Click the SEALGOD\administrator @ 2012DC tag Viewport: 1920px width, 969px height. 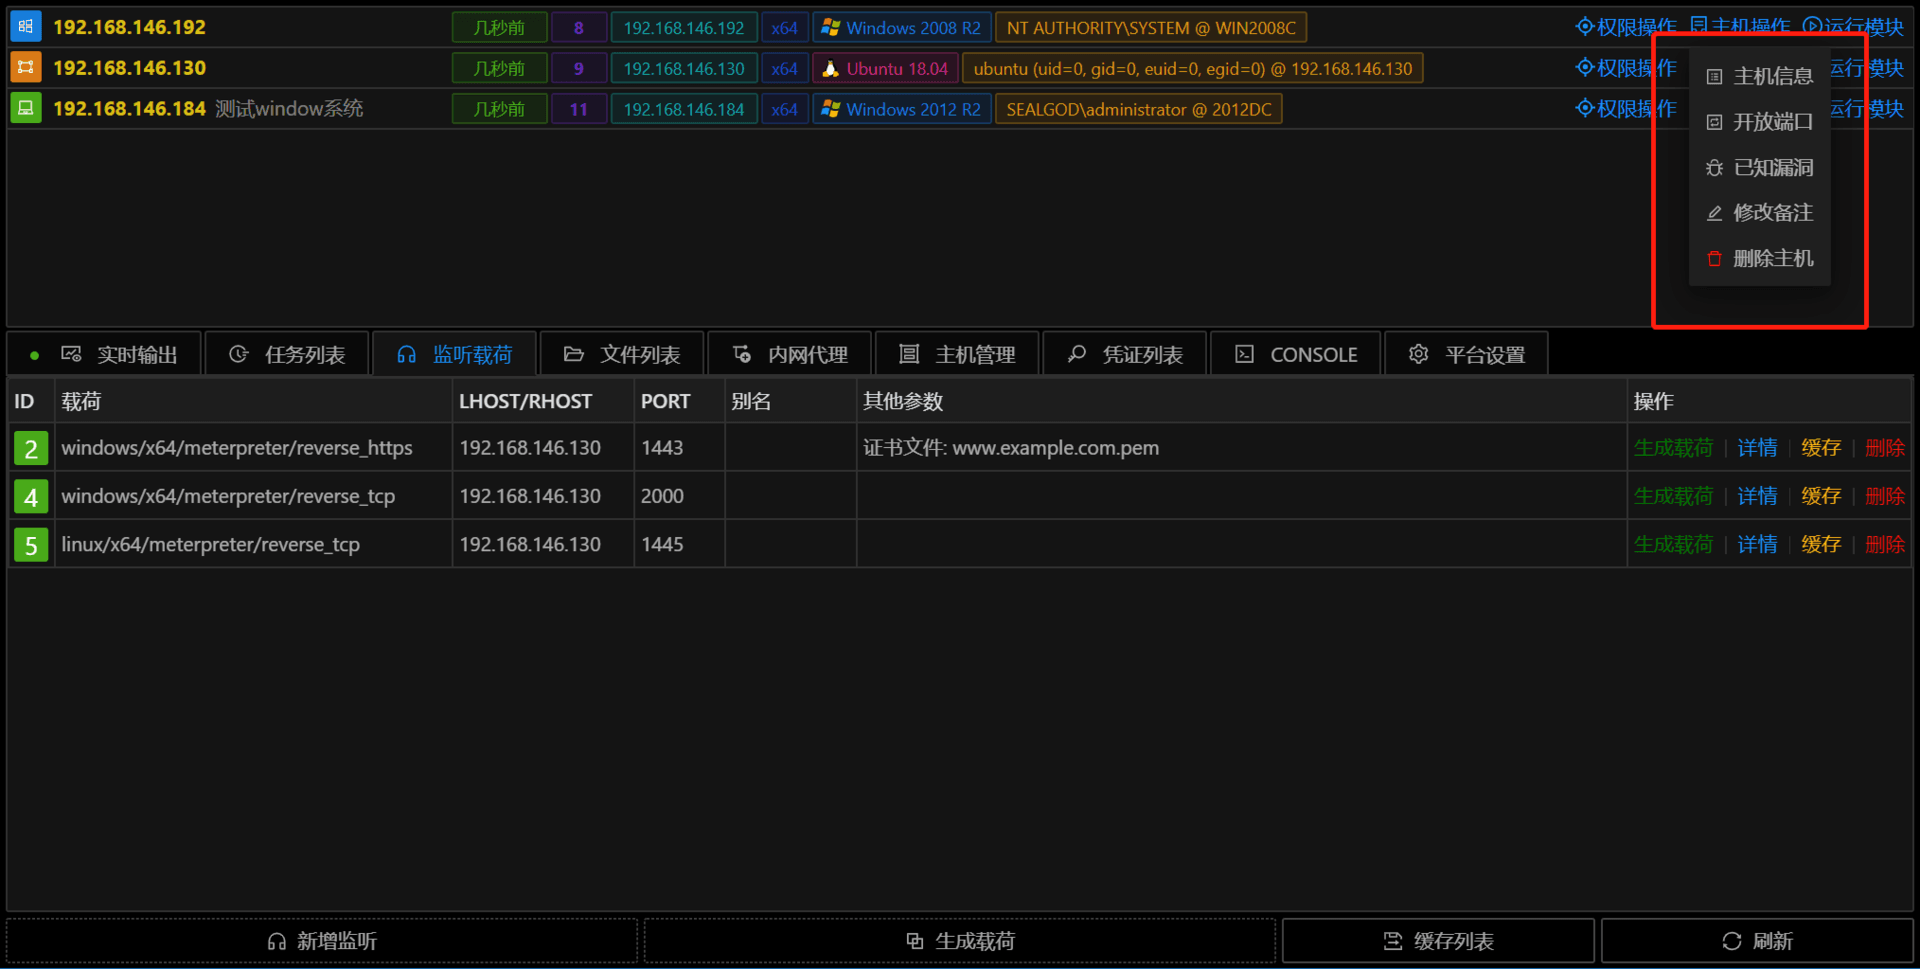click(1139, 109)
